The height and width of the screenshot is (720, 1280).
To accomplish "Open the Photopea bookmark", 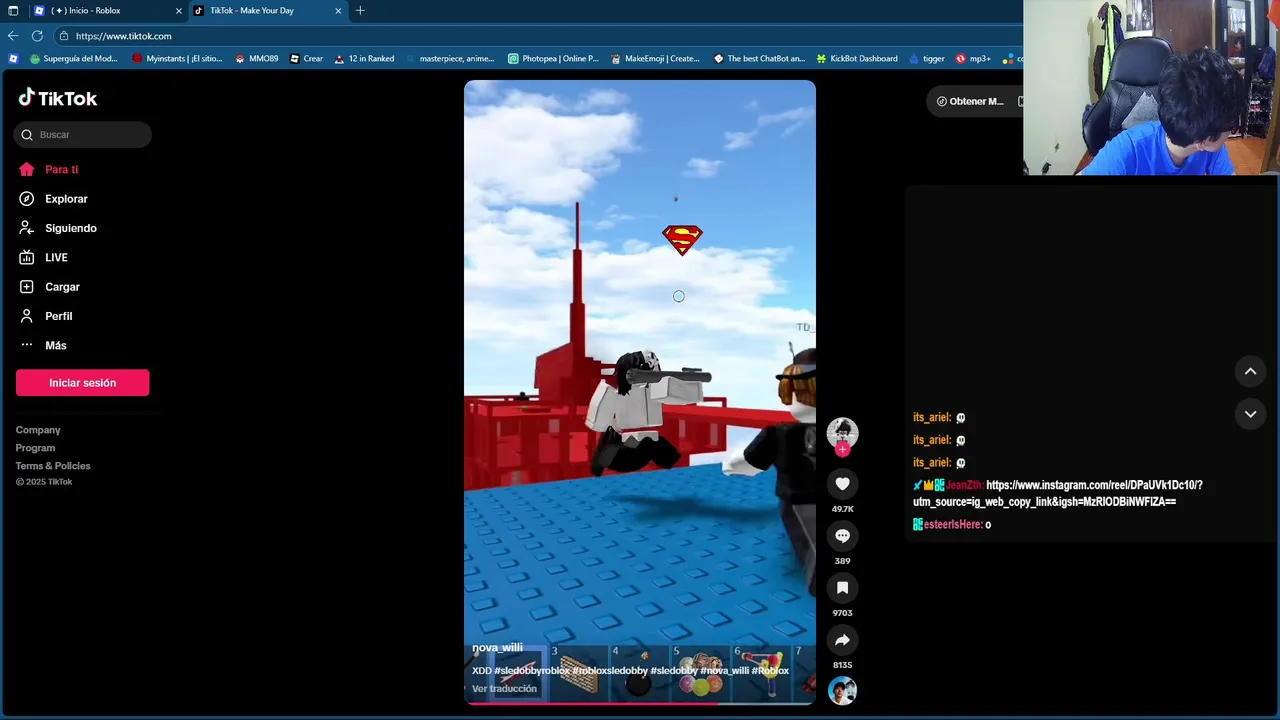I will coord(553,59).
